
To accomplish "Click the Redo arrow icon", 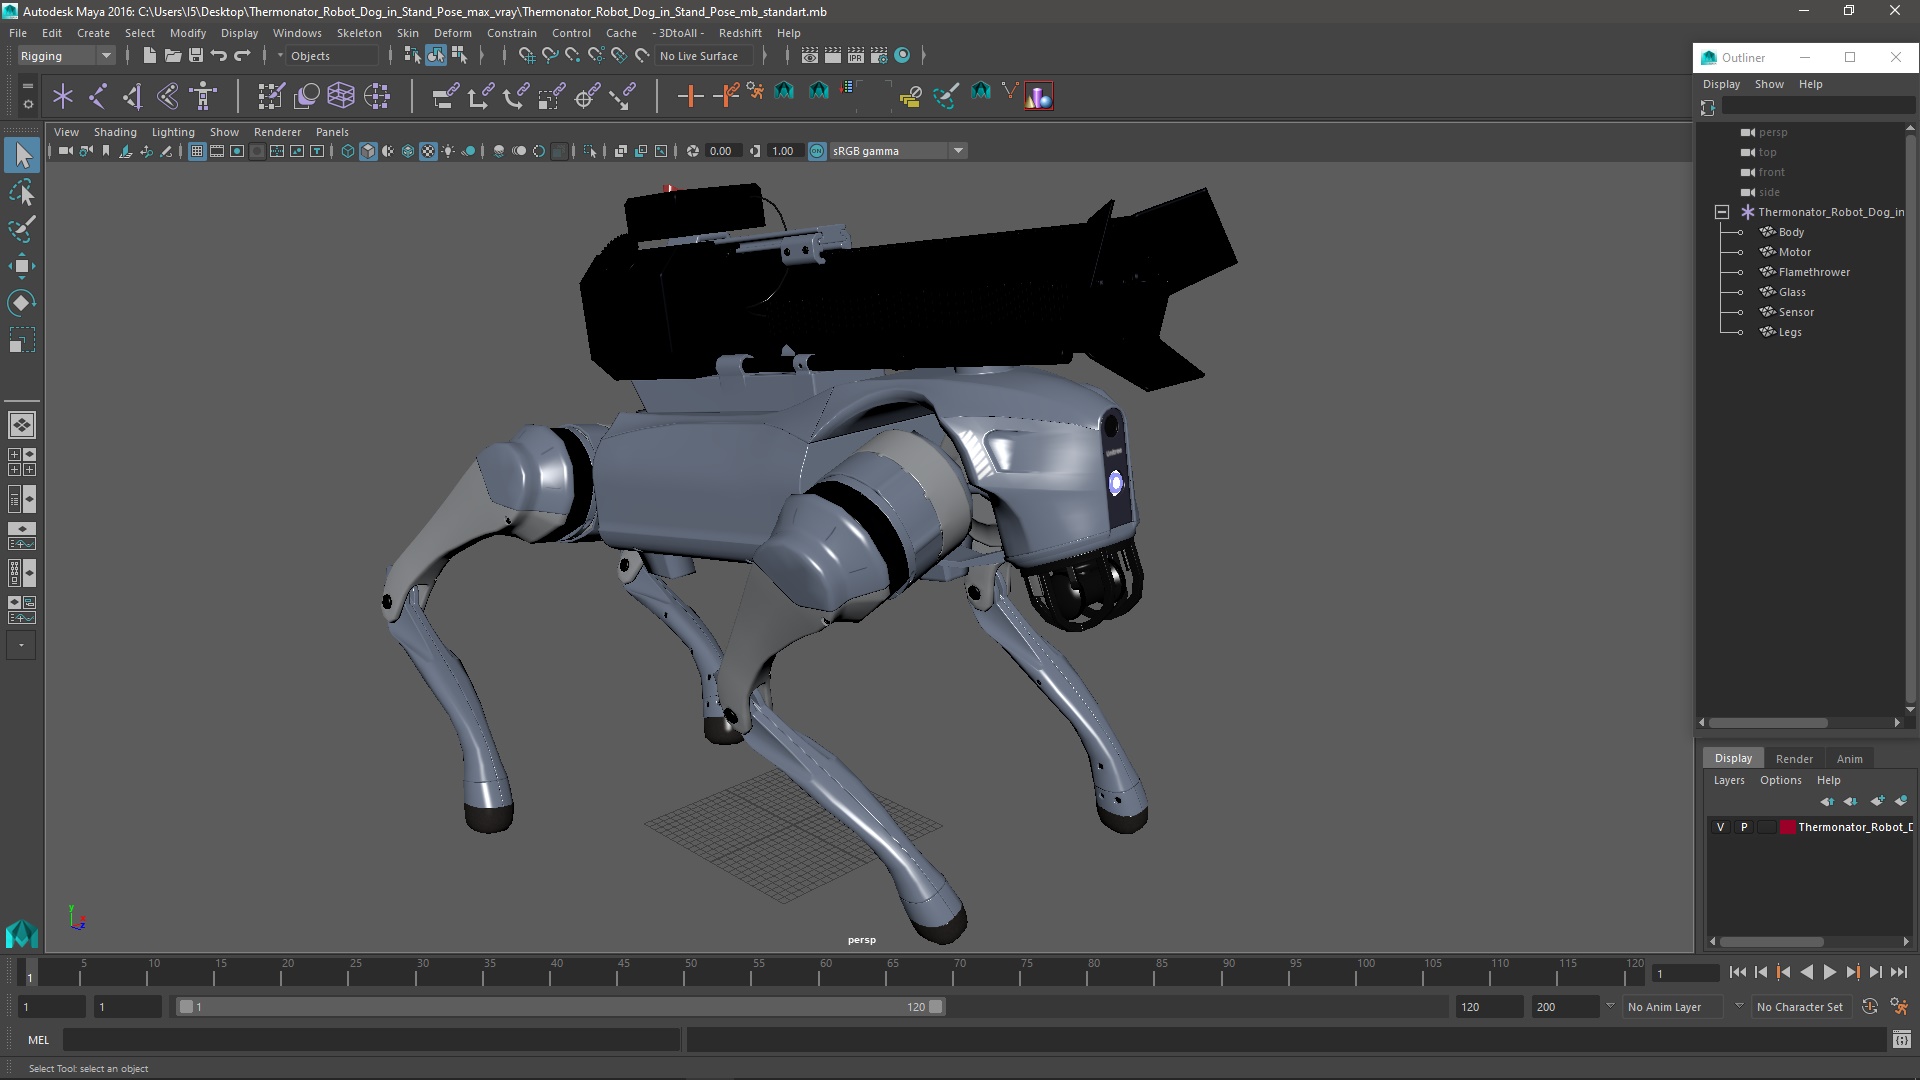I will 242,56.
